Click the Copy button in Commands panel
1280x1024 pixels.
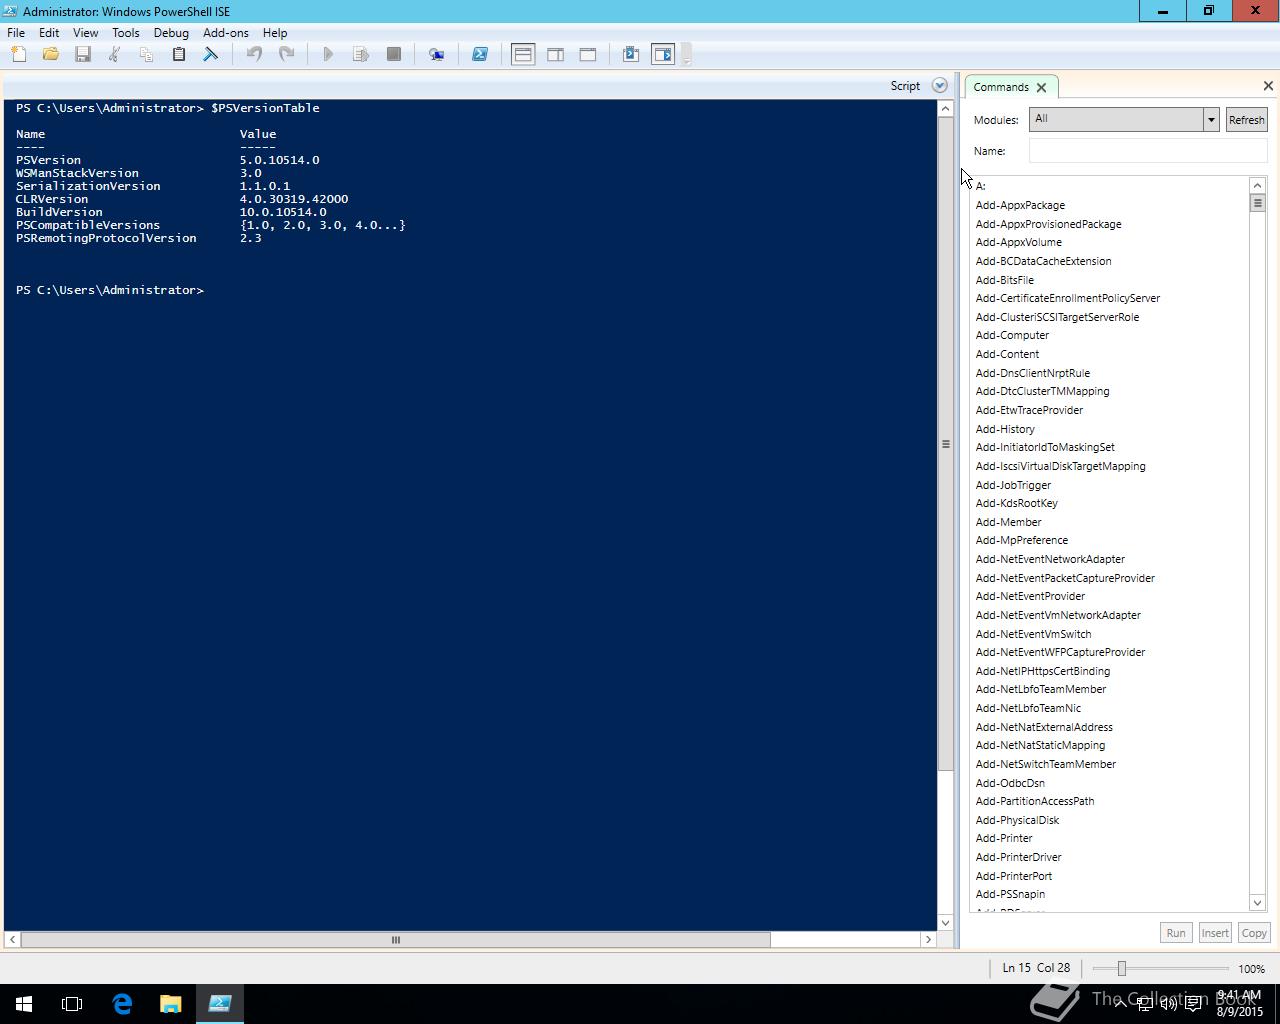tap(1254, 933)
